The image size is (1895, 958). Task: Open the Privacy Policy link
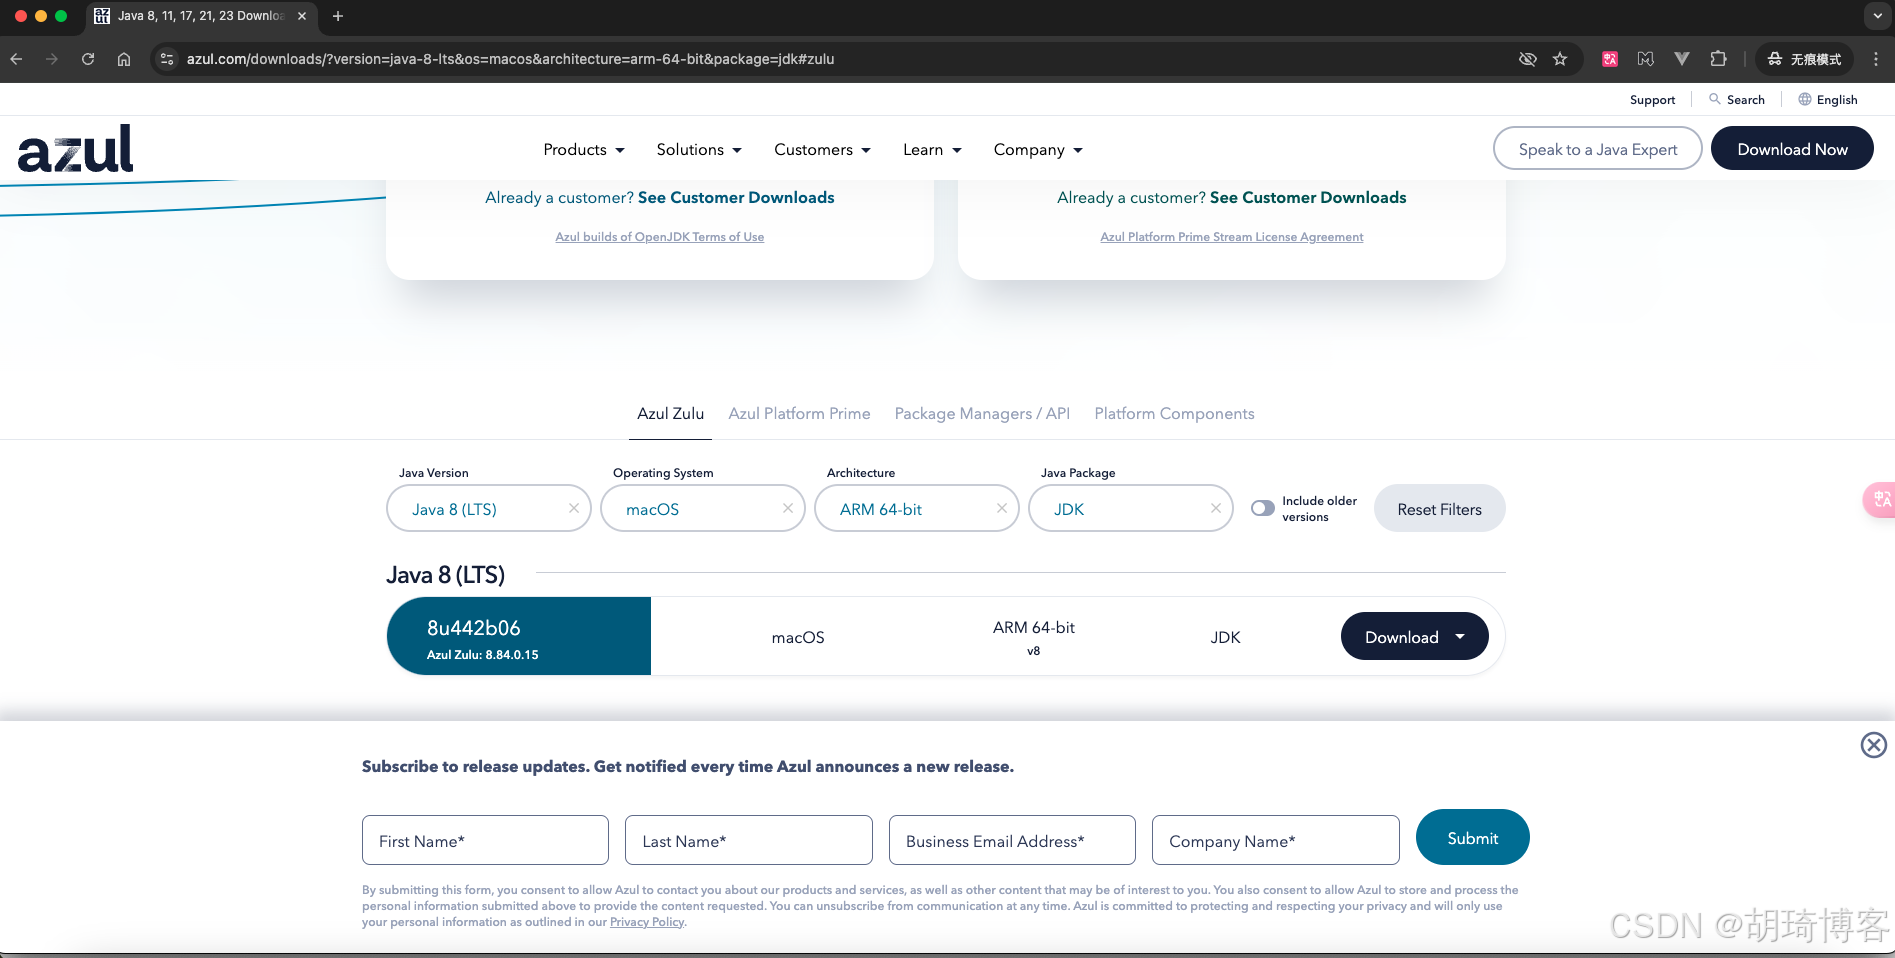click(x=647, y=922)
